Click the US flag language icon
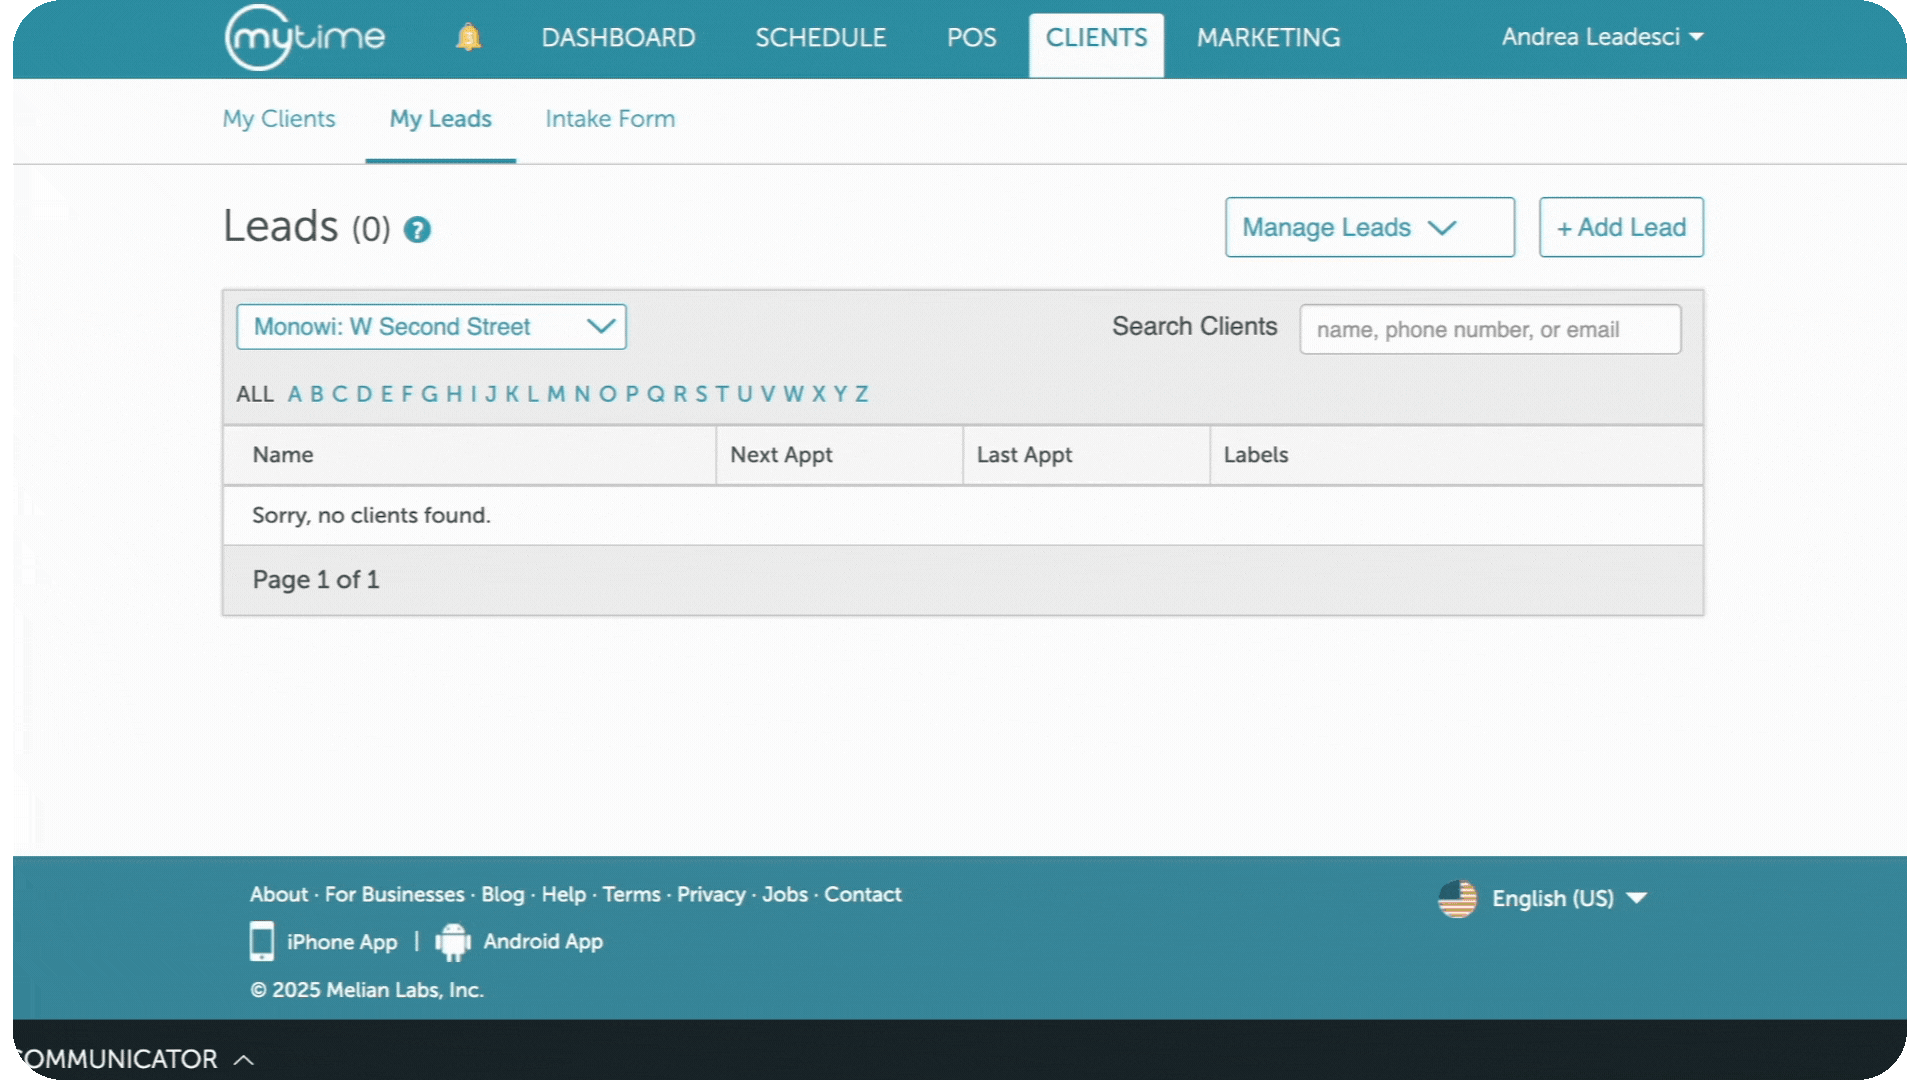1920x1080 pixels. [x=1457, y=898]
